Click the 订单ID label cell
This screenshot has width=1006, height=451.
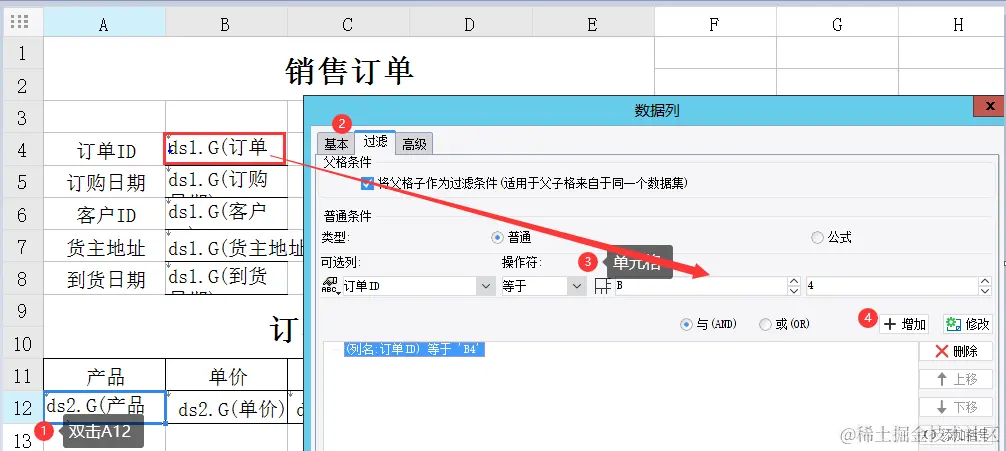(x=105, y=149)
